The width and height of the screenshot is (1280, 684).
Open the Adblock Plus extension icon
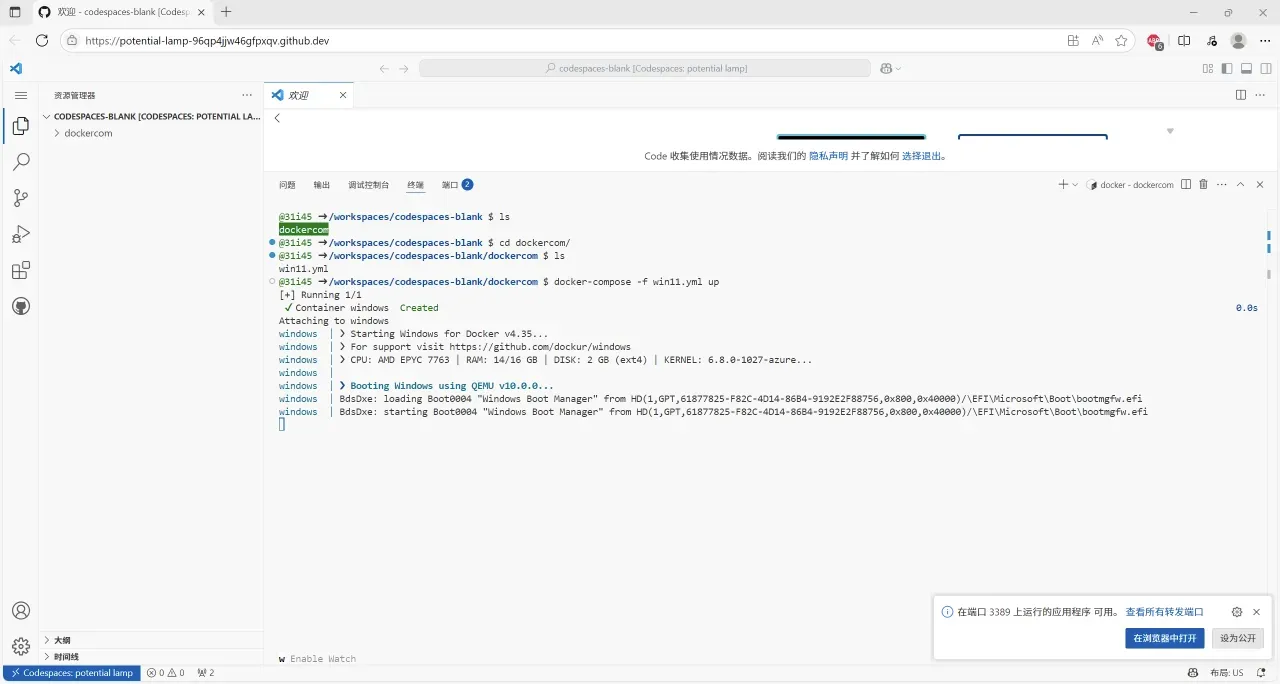pyautogui.click(x=1154, y=41)
